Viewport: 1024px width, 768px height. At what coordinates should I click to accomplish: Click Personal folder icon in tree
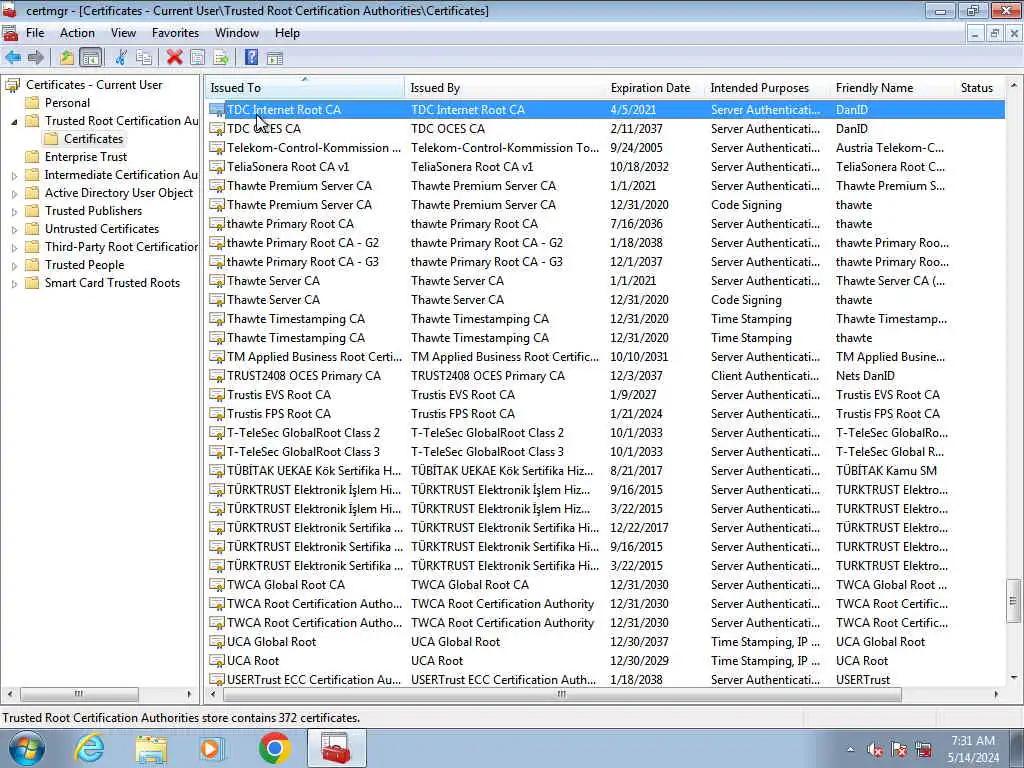pos(32,103)
